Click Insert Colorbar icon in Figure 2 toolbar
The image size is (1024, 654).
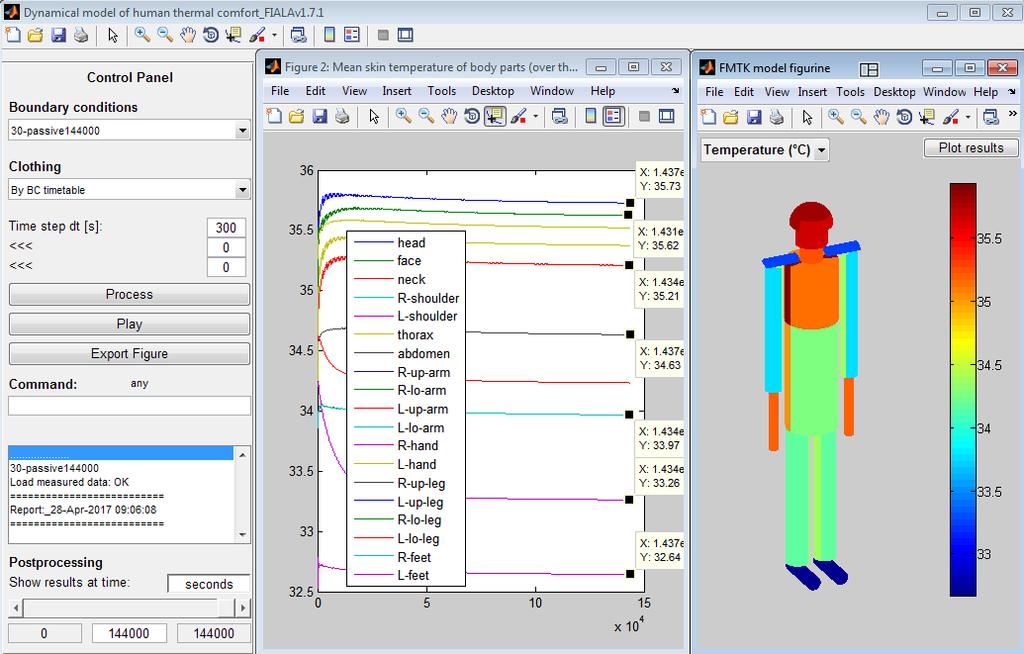591,116
